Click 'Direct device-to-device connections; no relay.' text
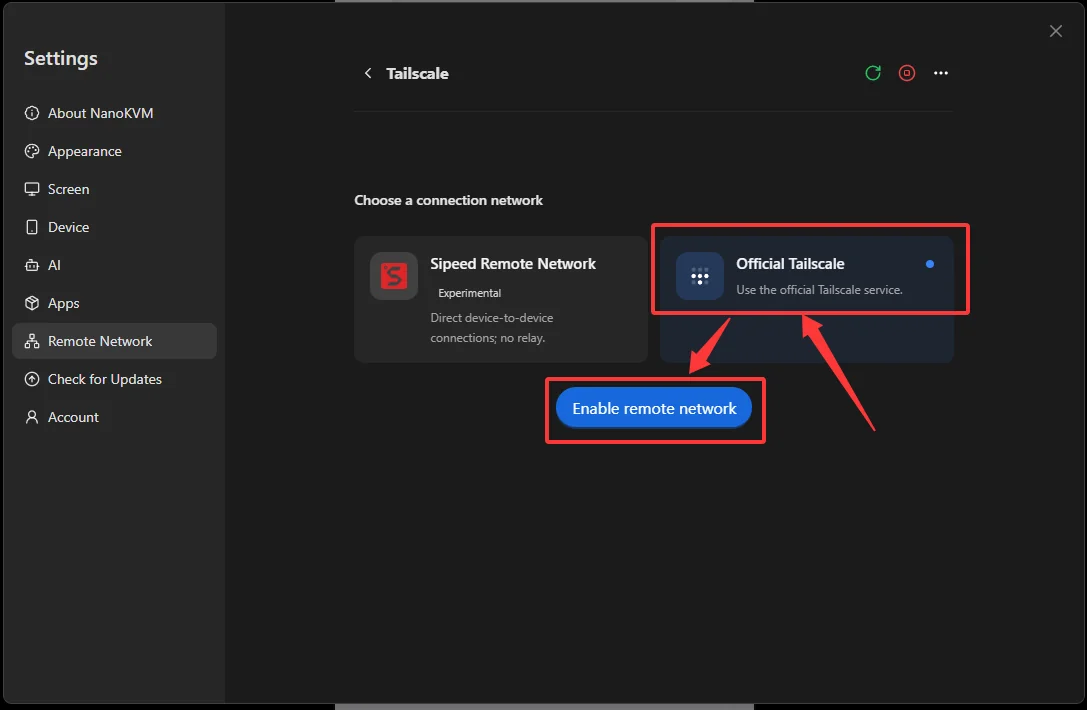This screenshot has width=1087, height=710. [492, 328]
